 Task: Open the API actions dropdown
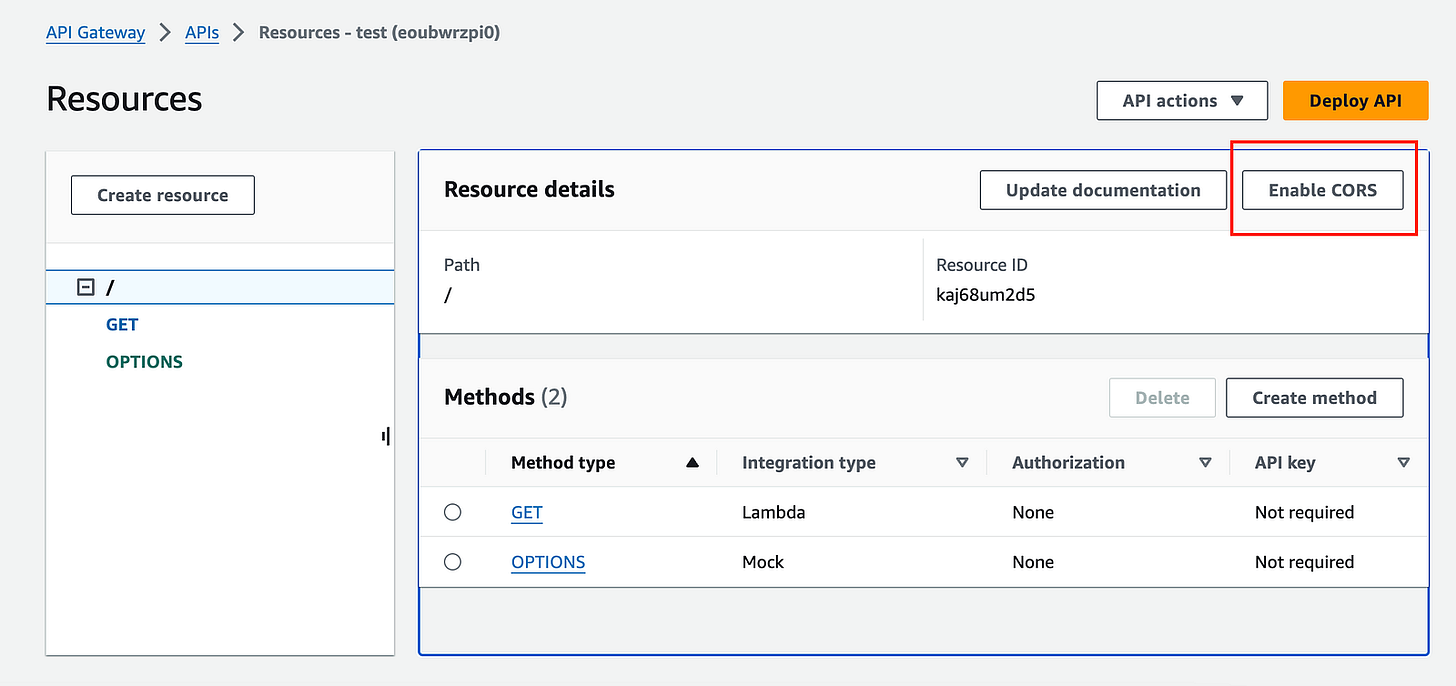1182,101
